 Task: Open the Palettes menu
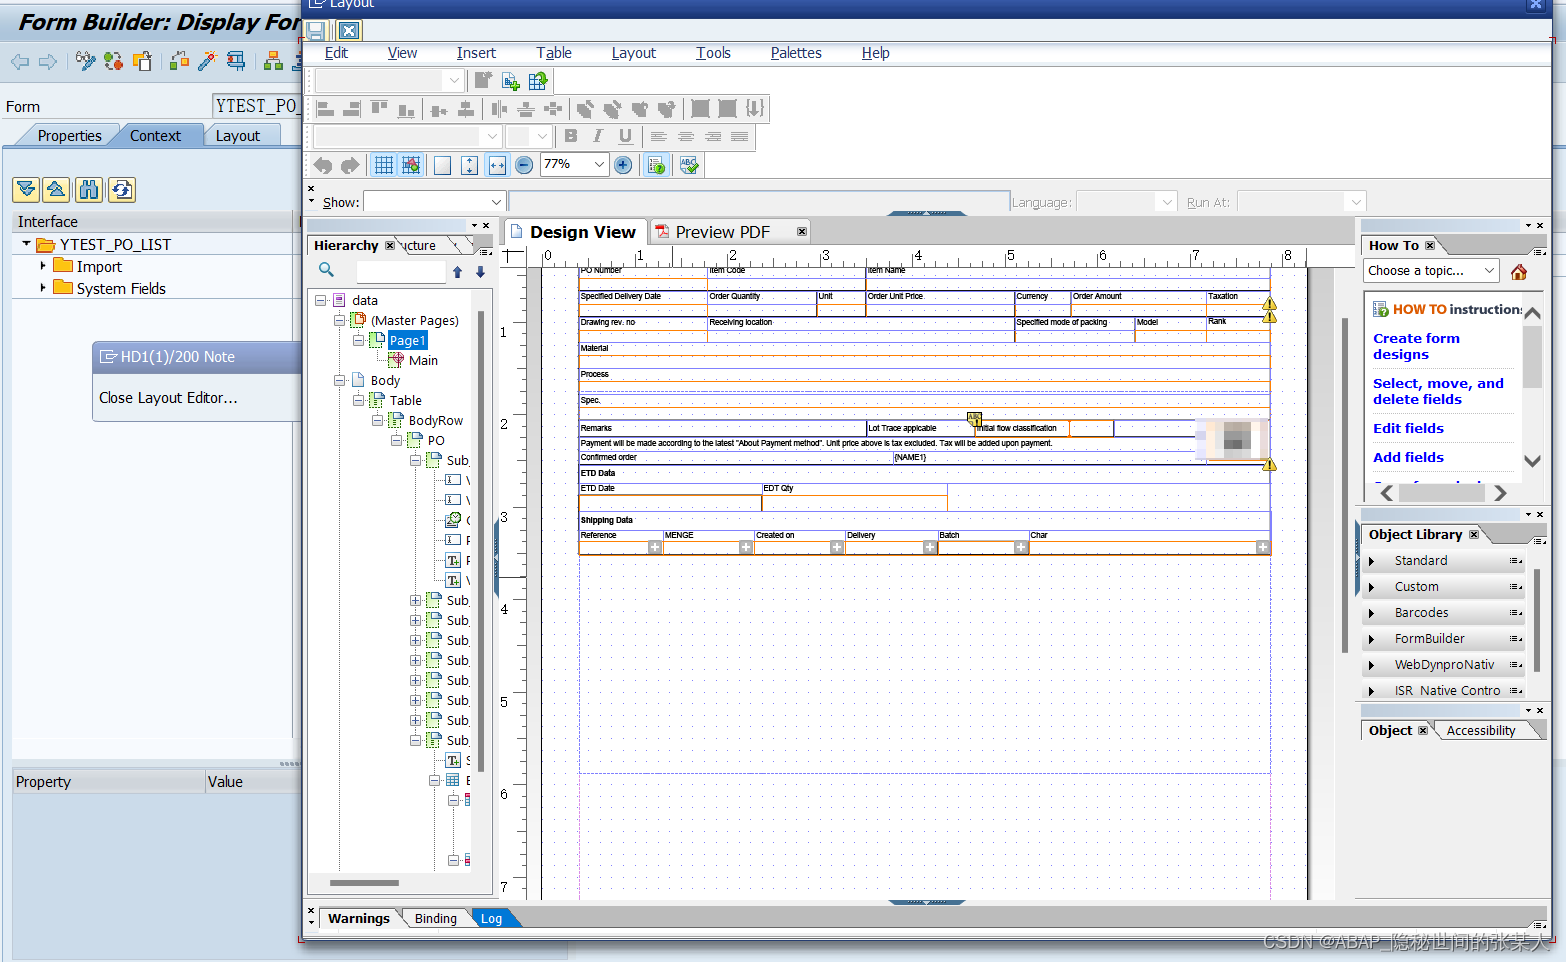point(796,53)
